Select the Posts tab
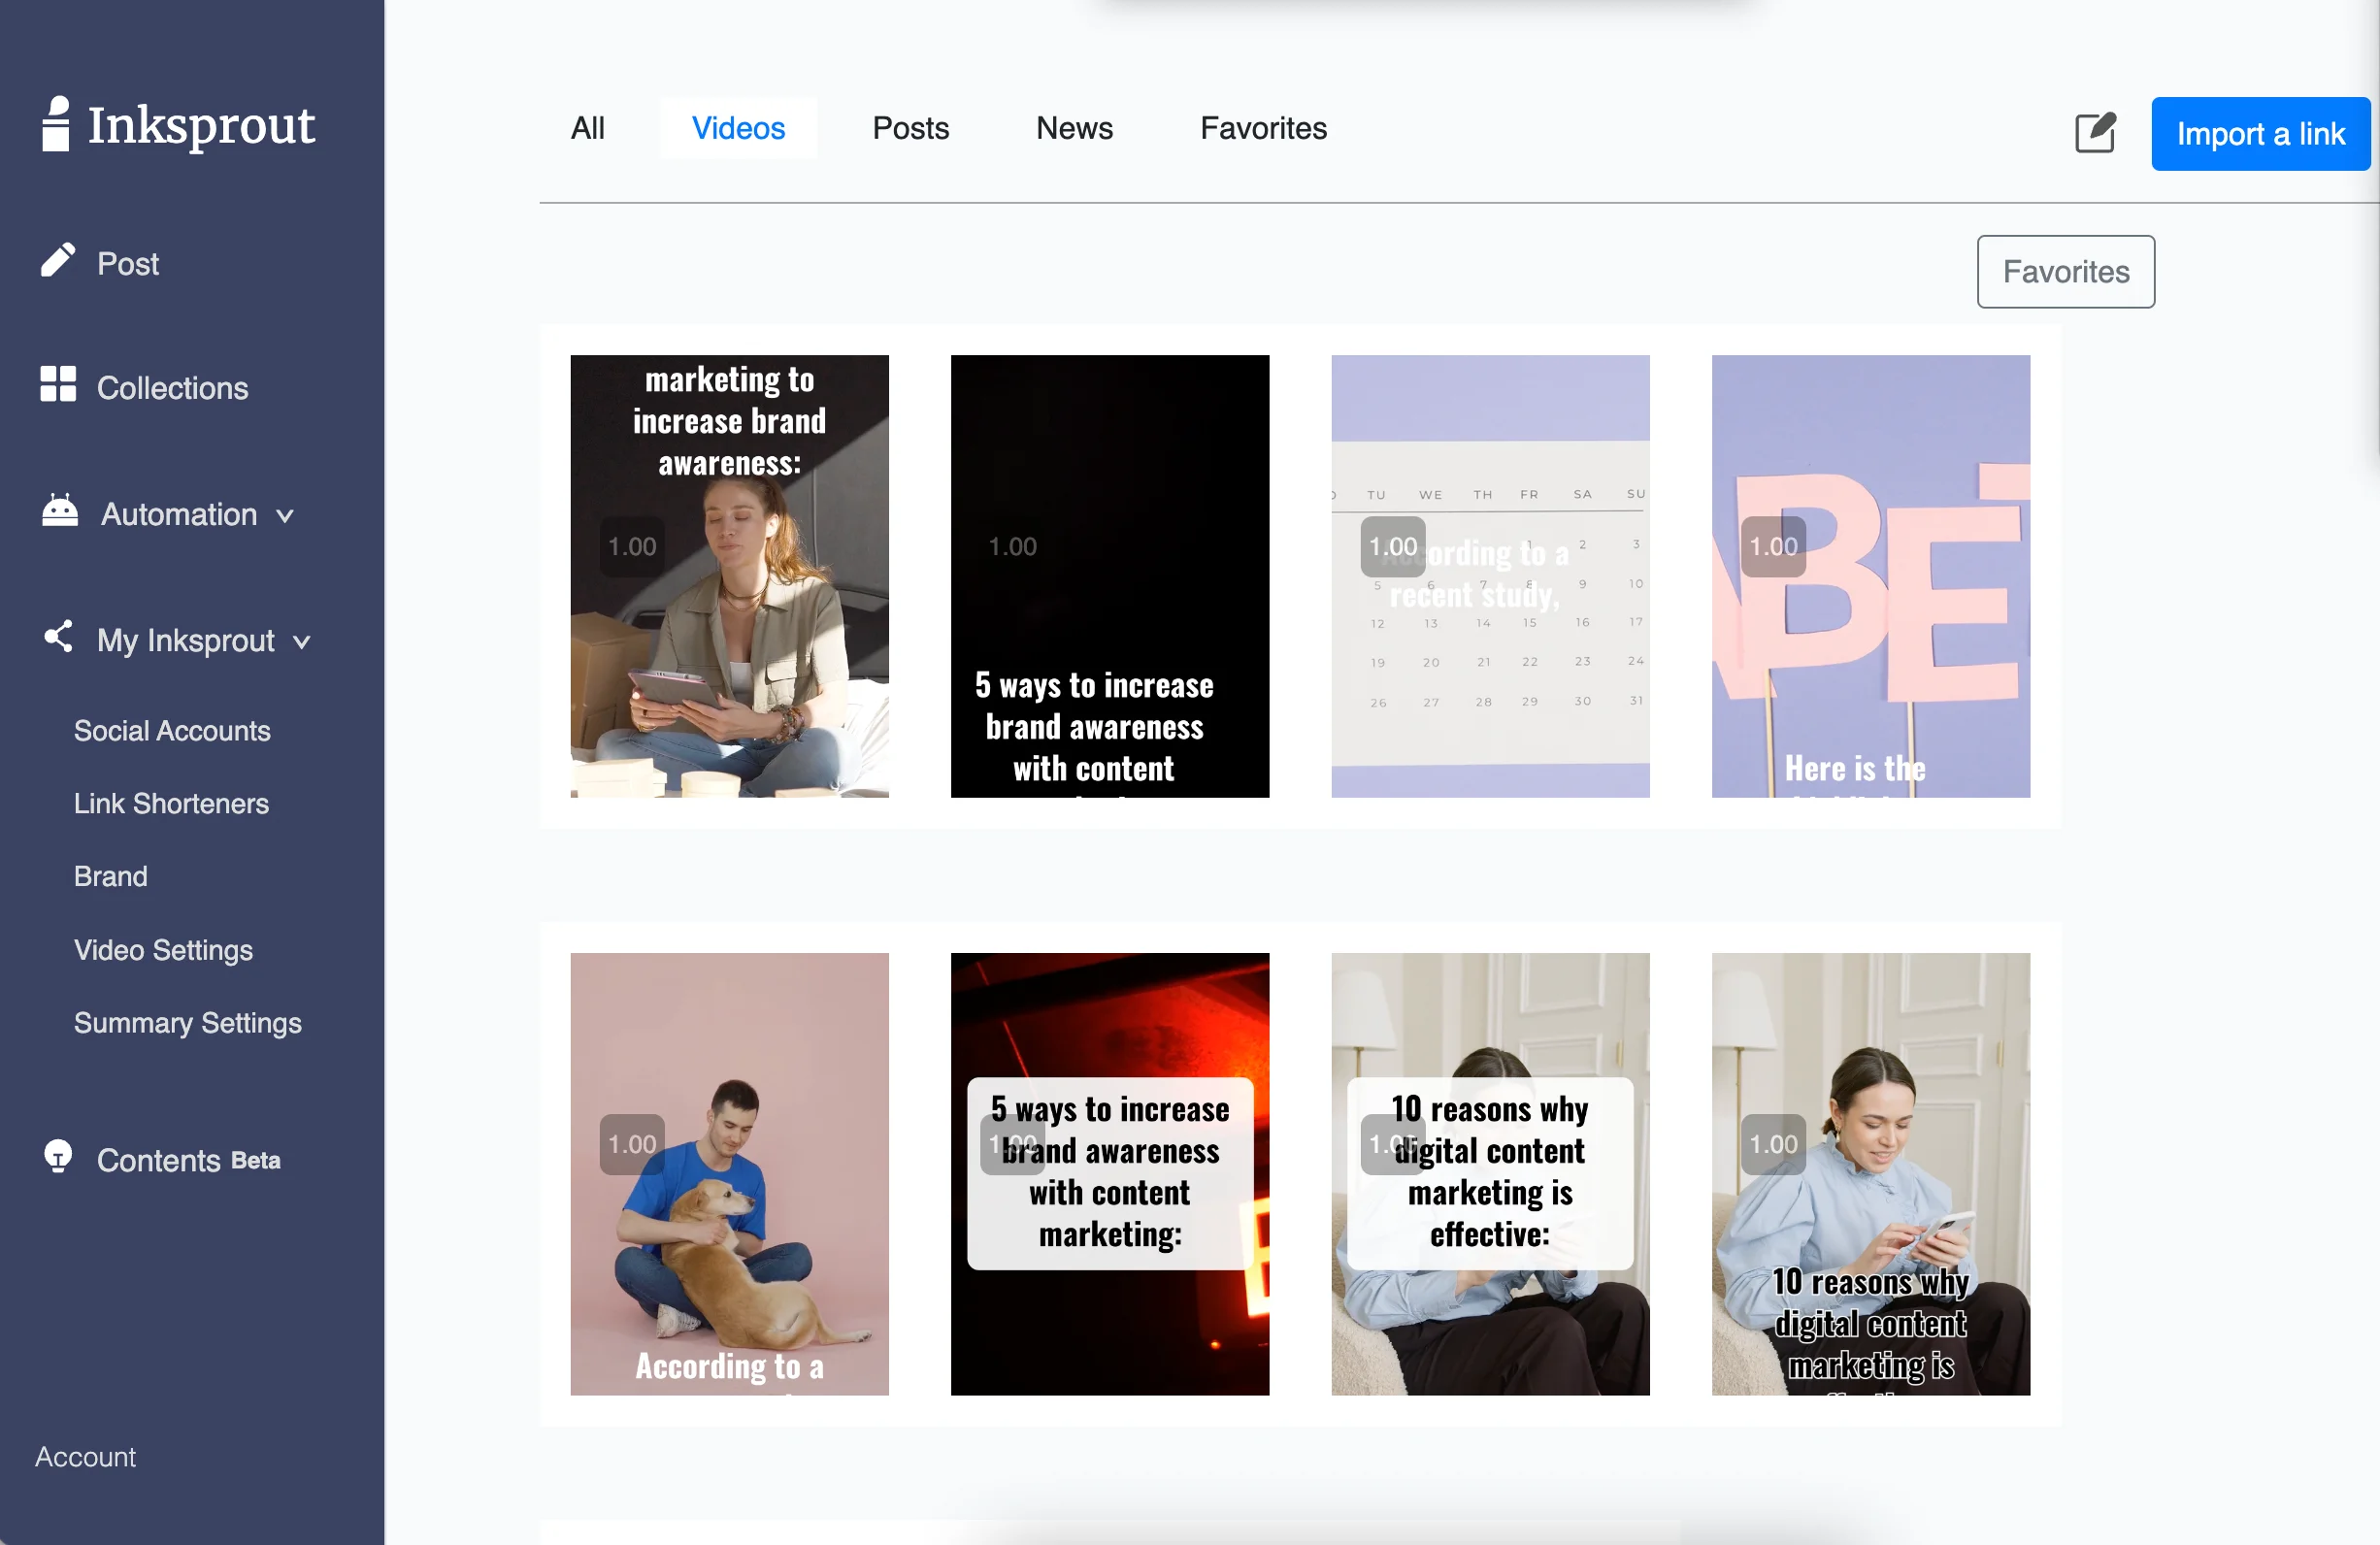Viewport: 2380px width, 1545px height. coord(910,128)
